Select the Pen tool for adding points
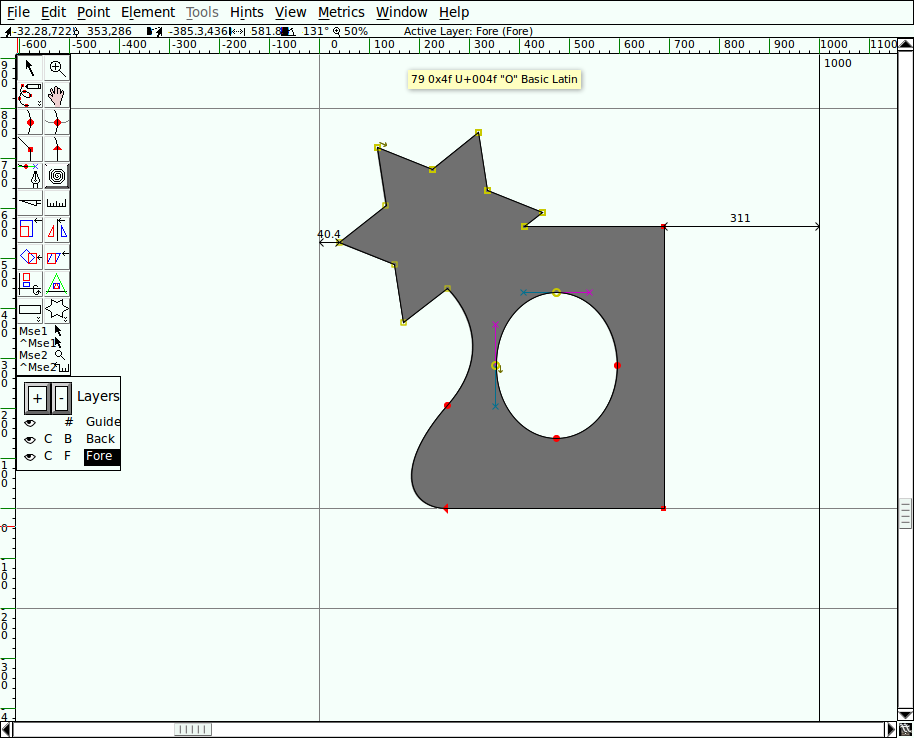 [30, 177]
